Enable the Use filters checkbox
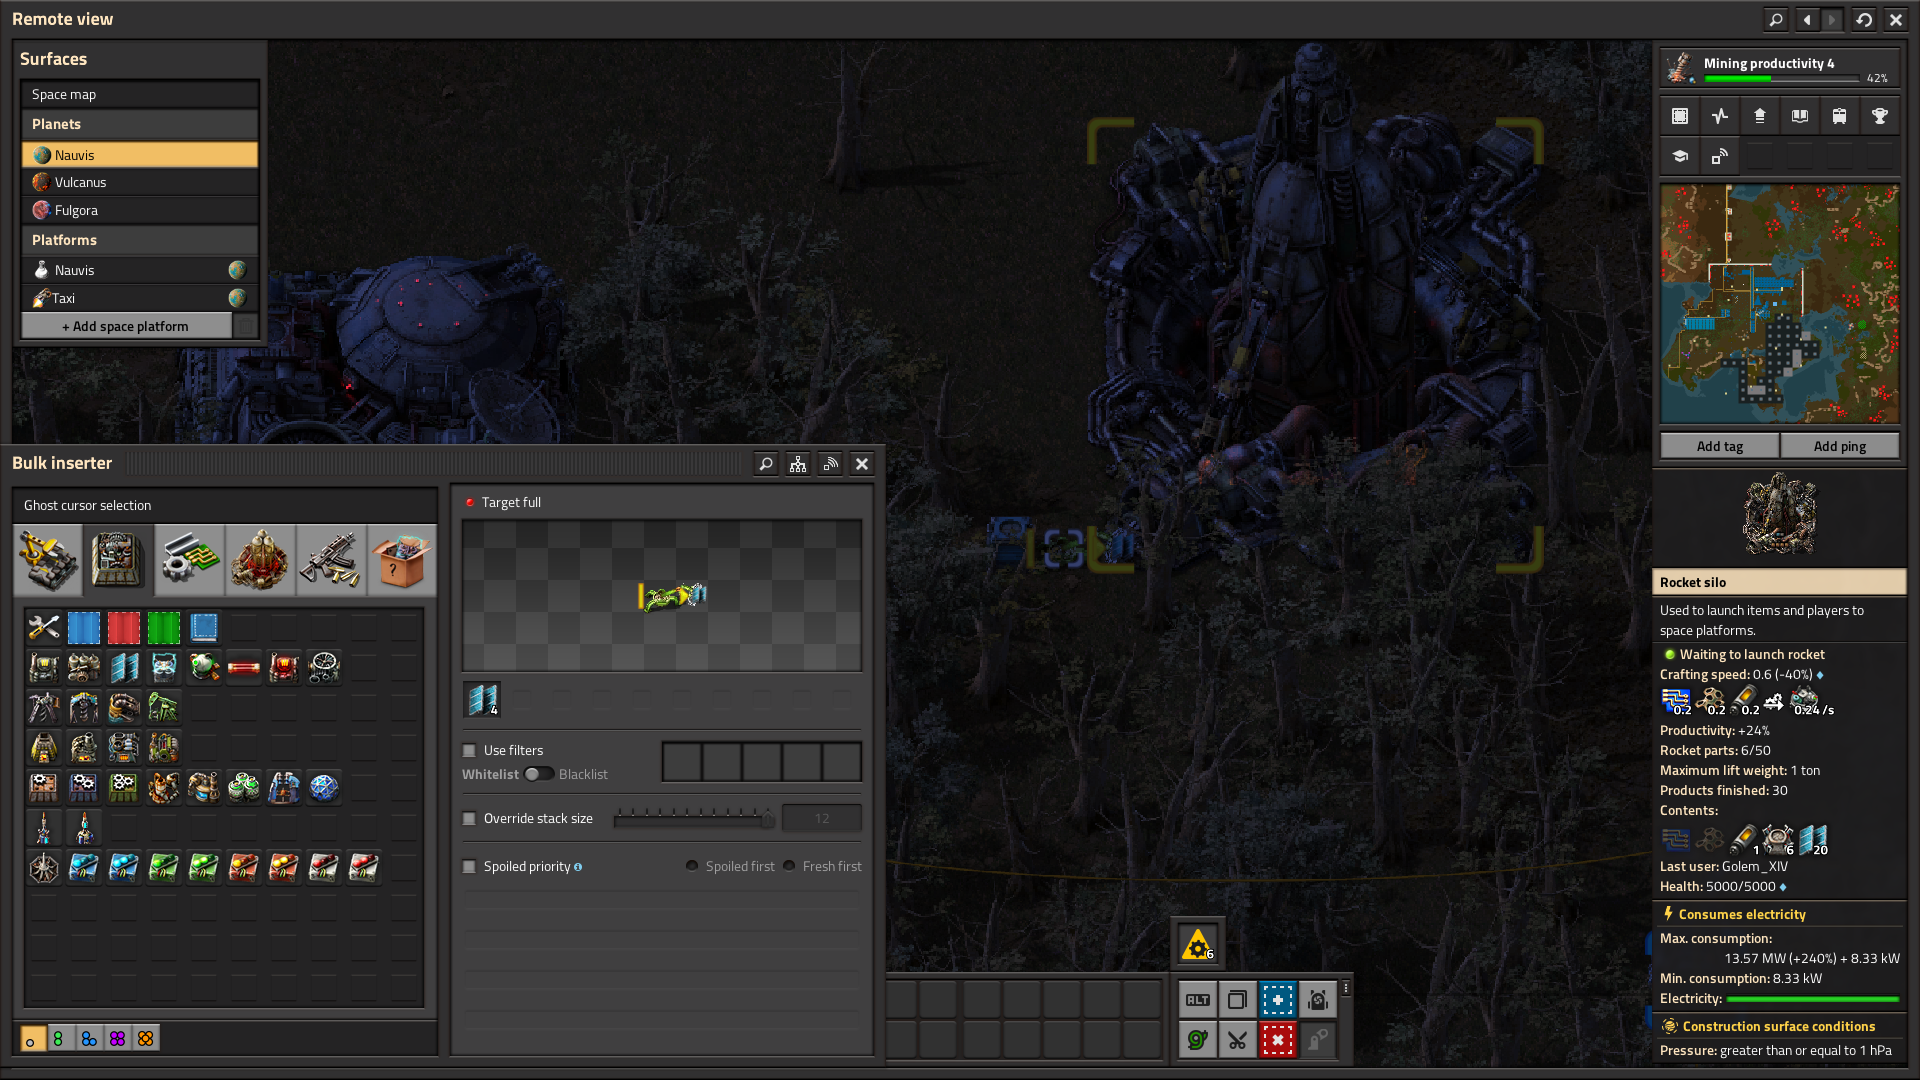This screenshot has height=1080, width=1920. pyautogui.click(x=469, y=750)
